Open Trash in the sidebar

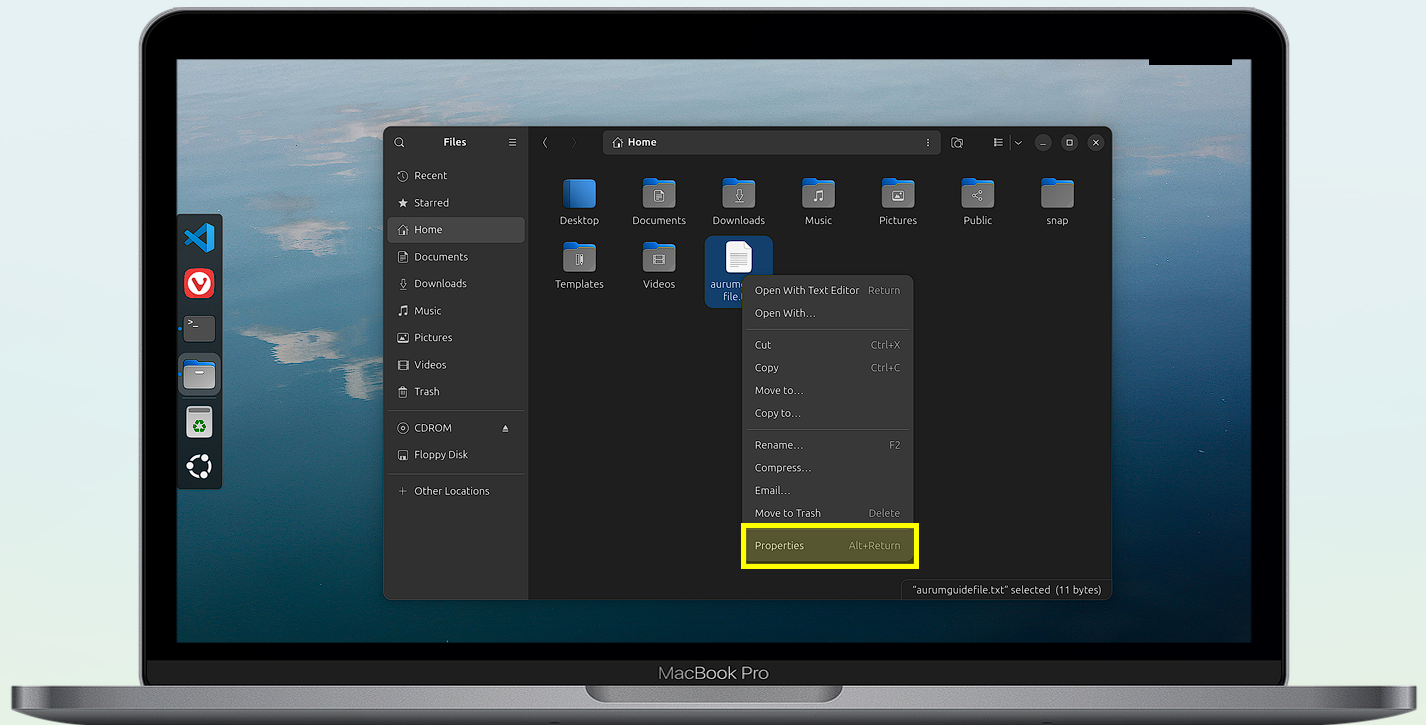coord(455,392)
